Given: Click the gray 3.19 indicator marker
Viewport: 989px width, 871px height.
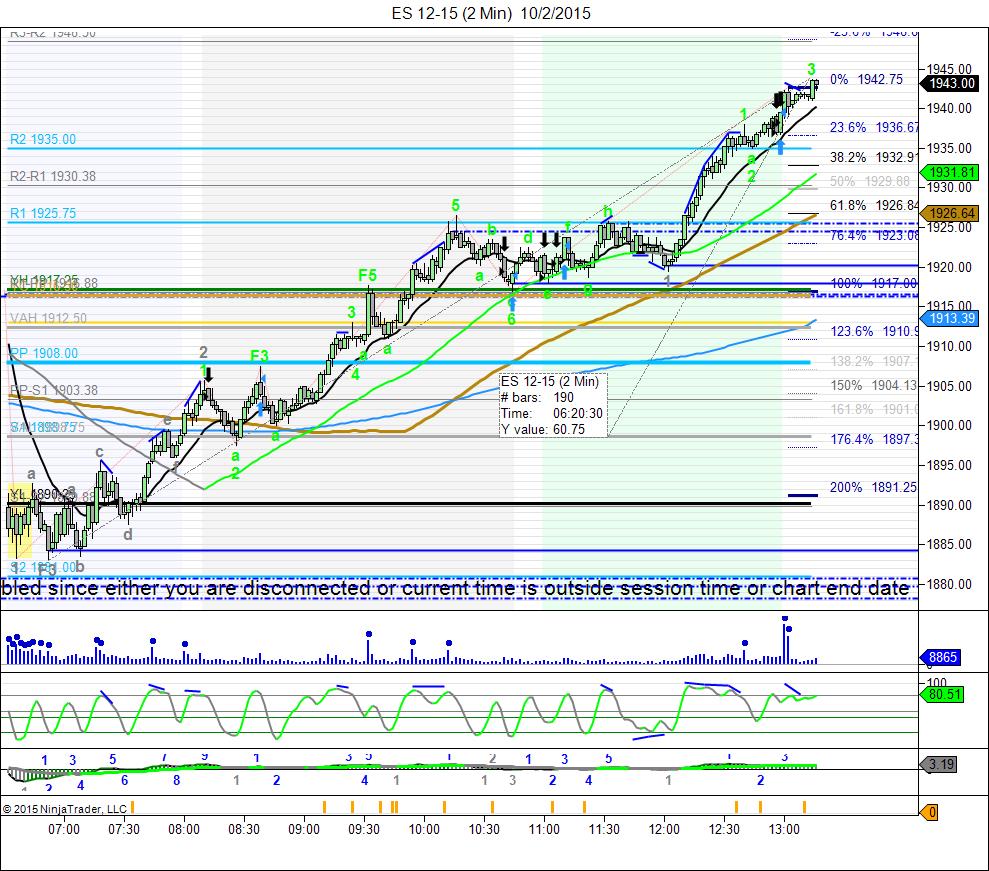Looking at the screenshot, I should coord(941,764).
